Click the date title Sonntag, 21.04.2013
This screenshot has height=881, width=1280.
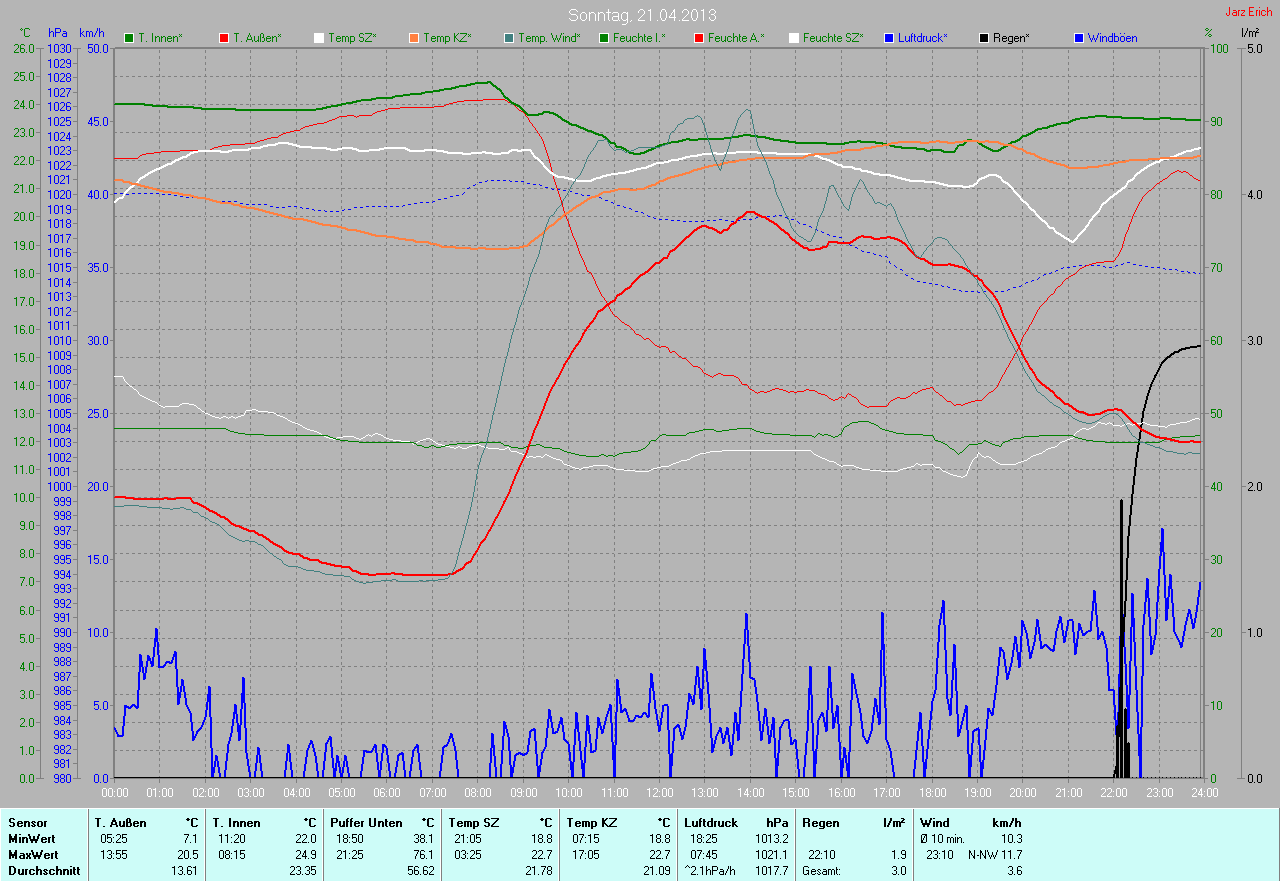[642, 15]
